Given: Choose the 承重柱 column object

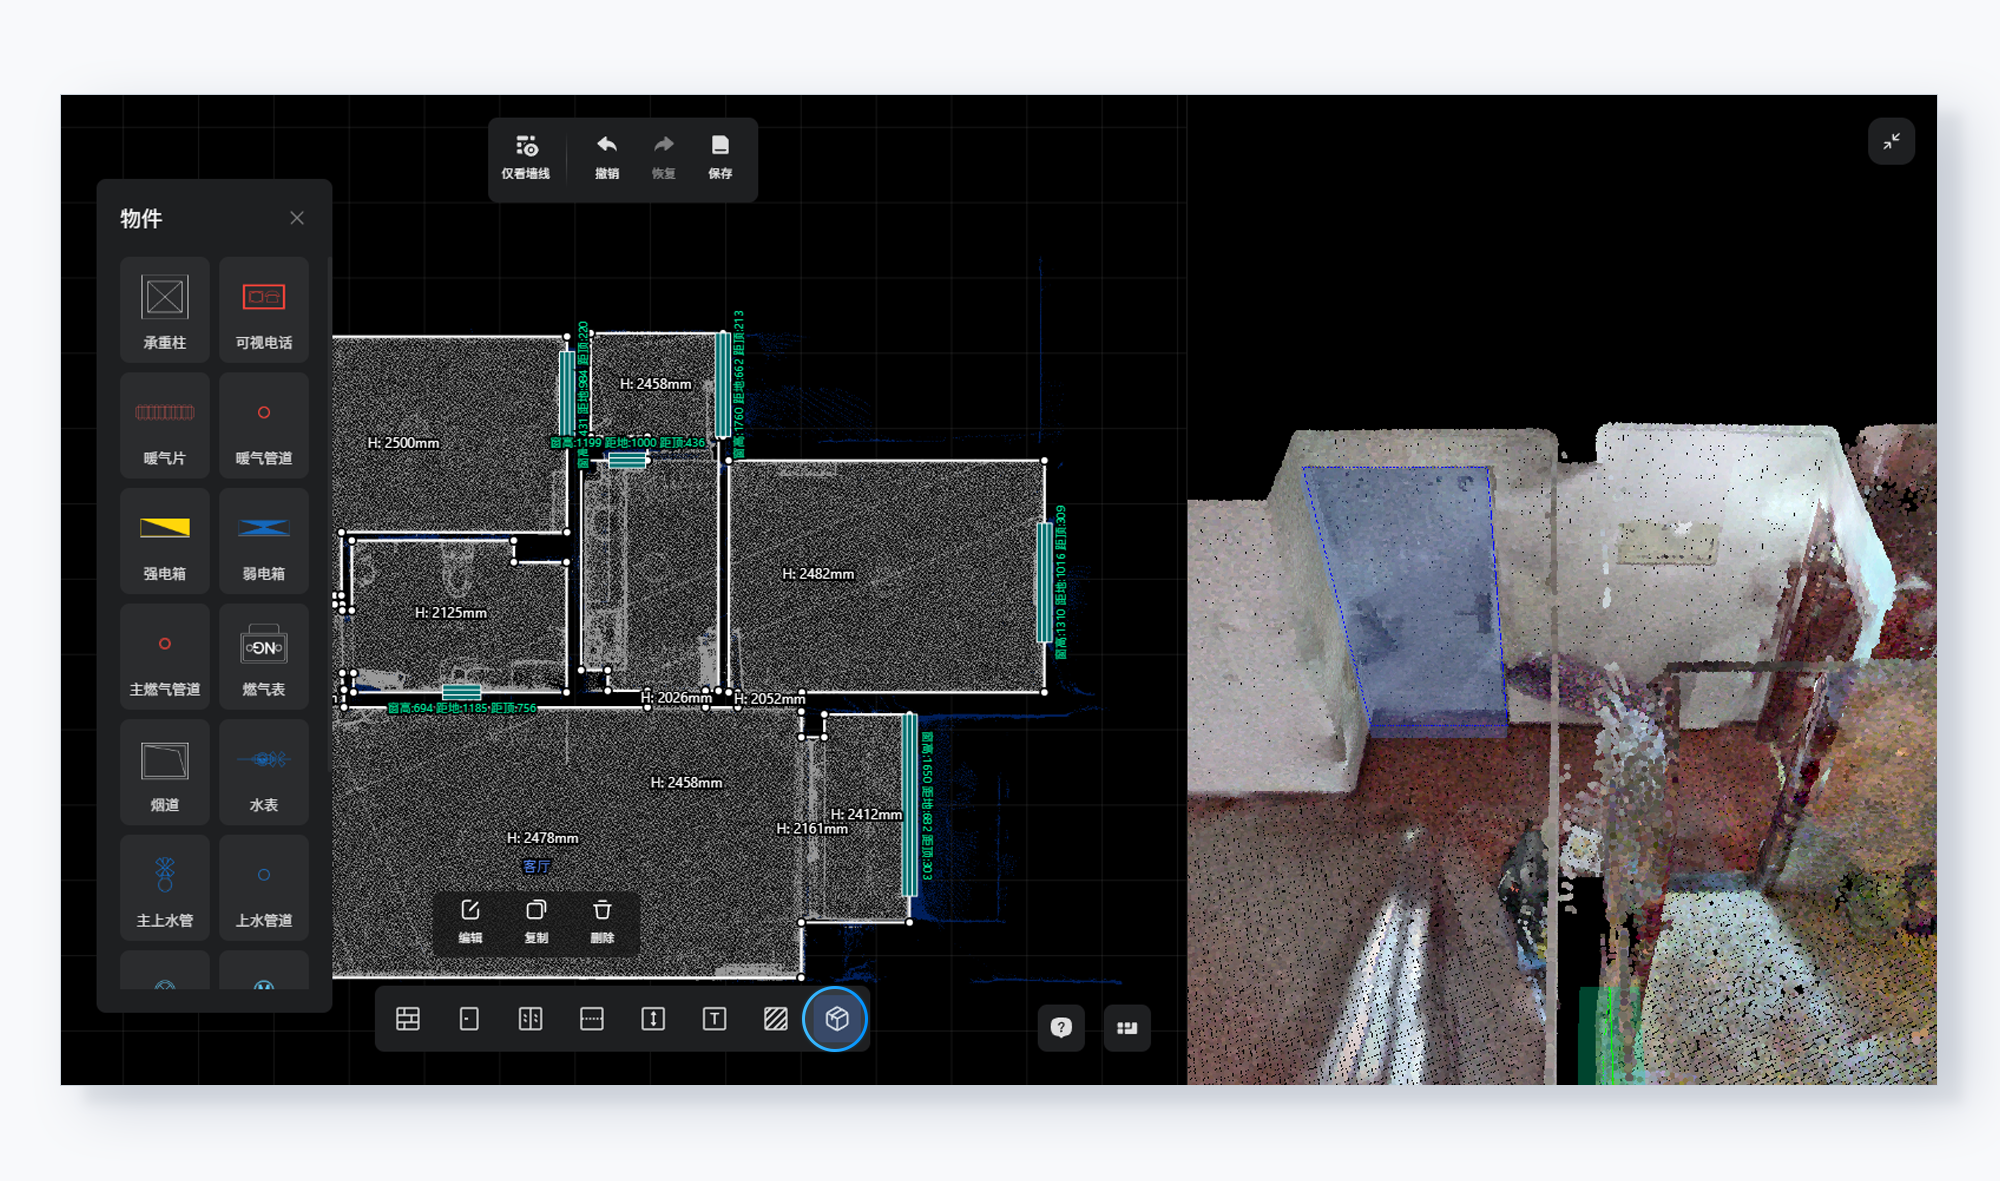Looking at the screenshot, I should point(165,310).
